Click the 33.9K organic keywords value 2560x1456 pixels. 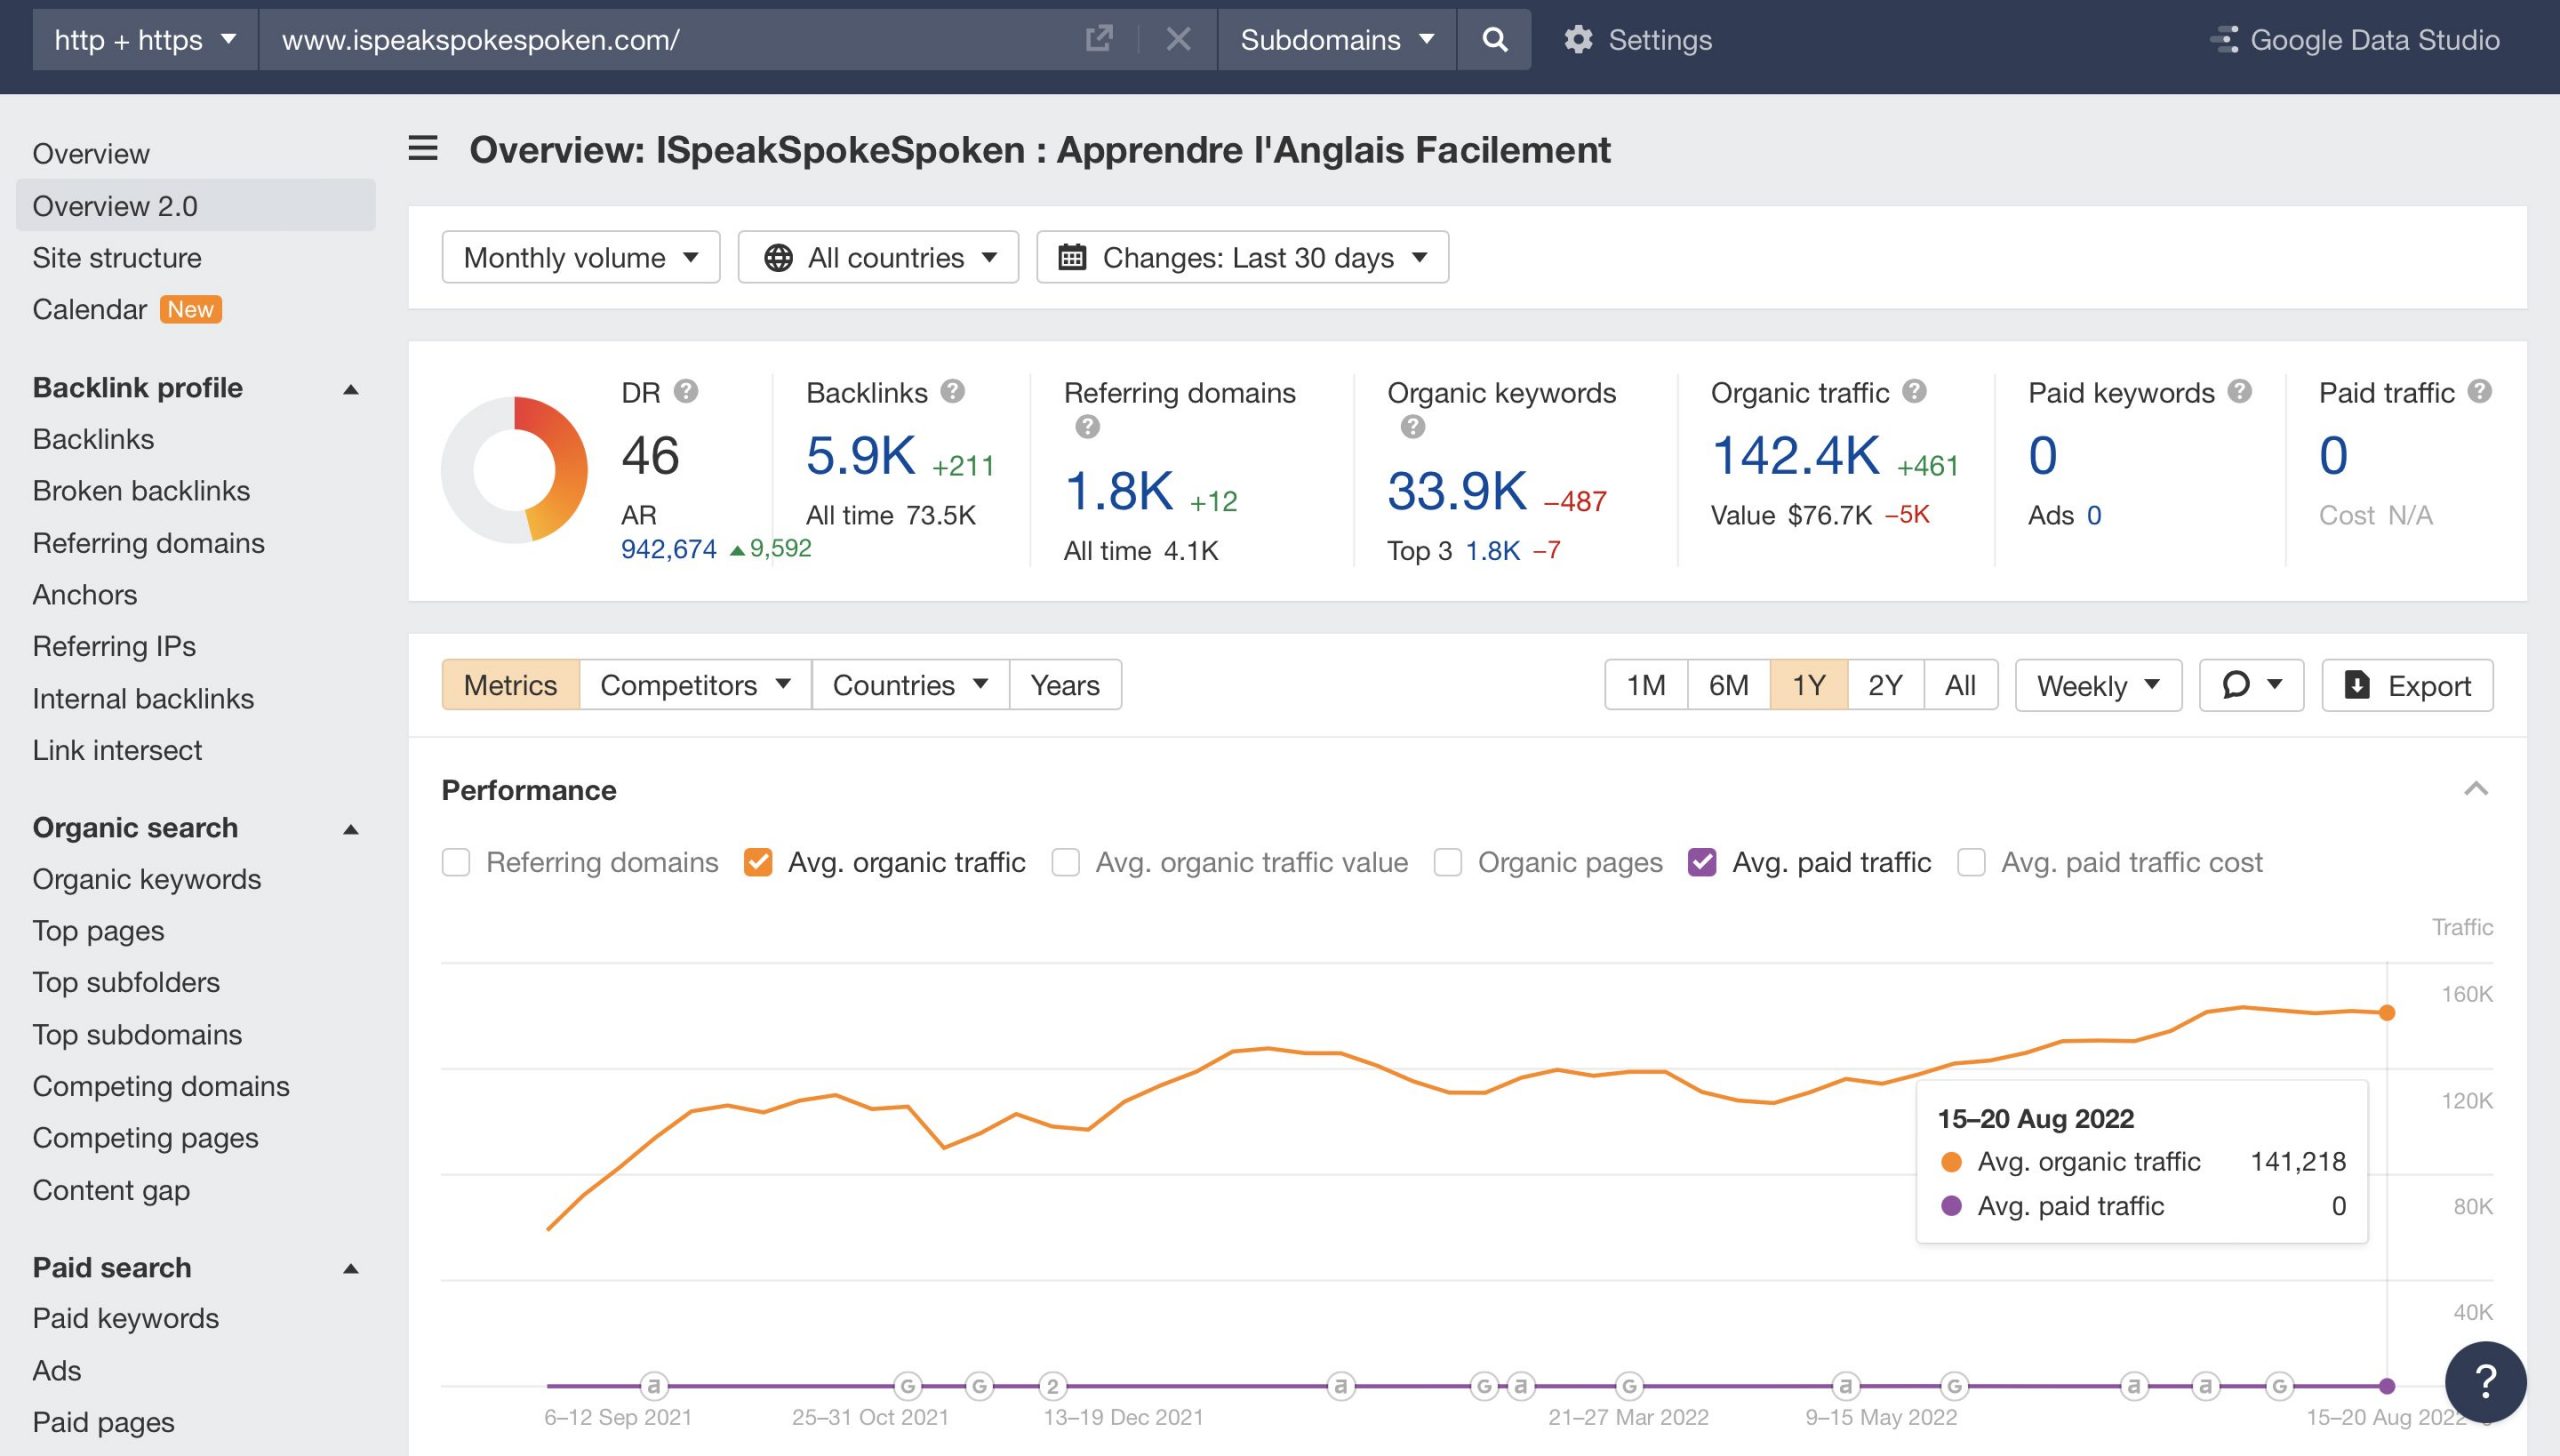click(x=1457, y=491)
